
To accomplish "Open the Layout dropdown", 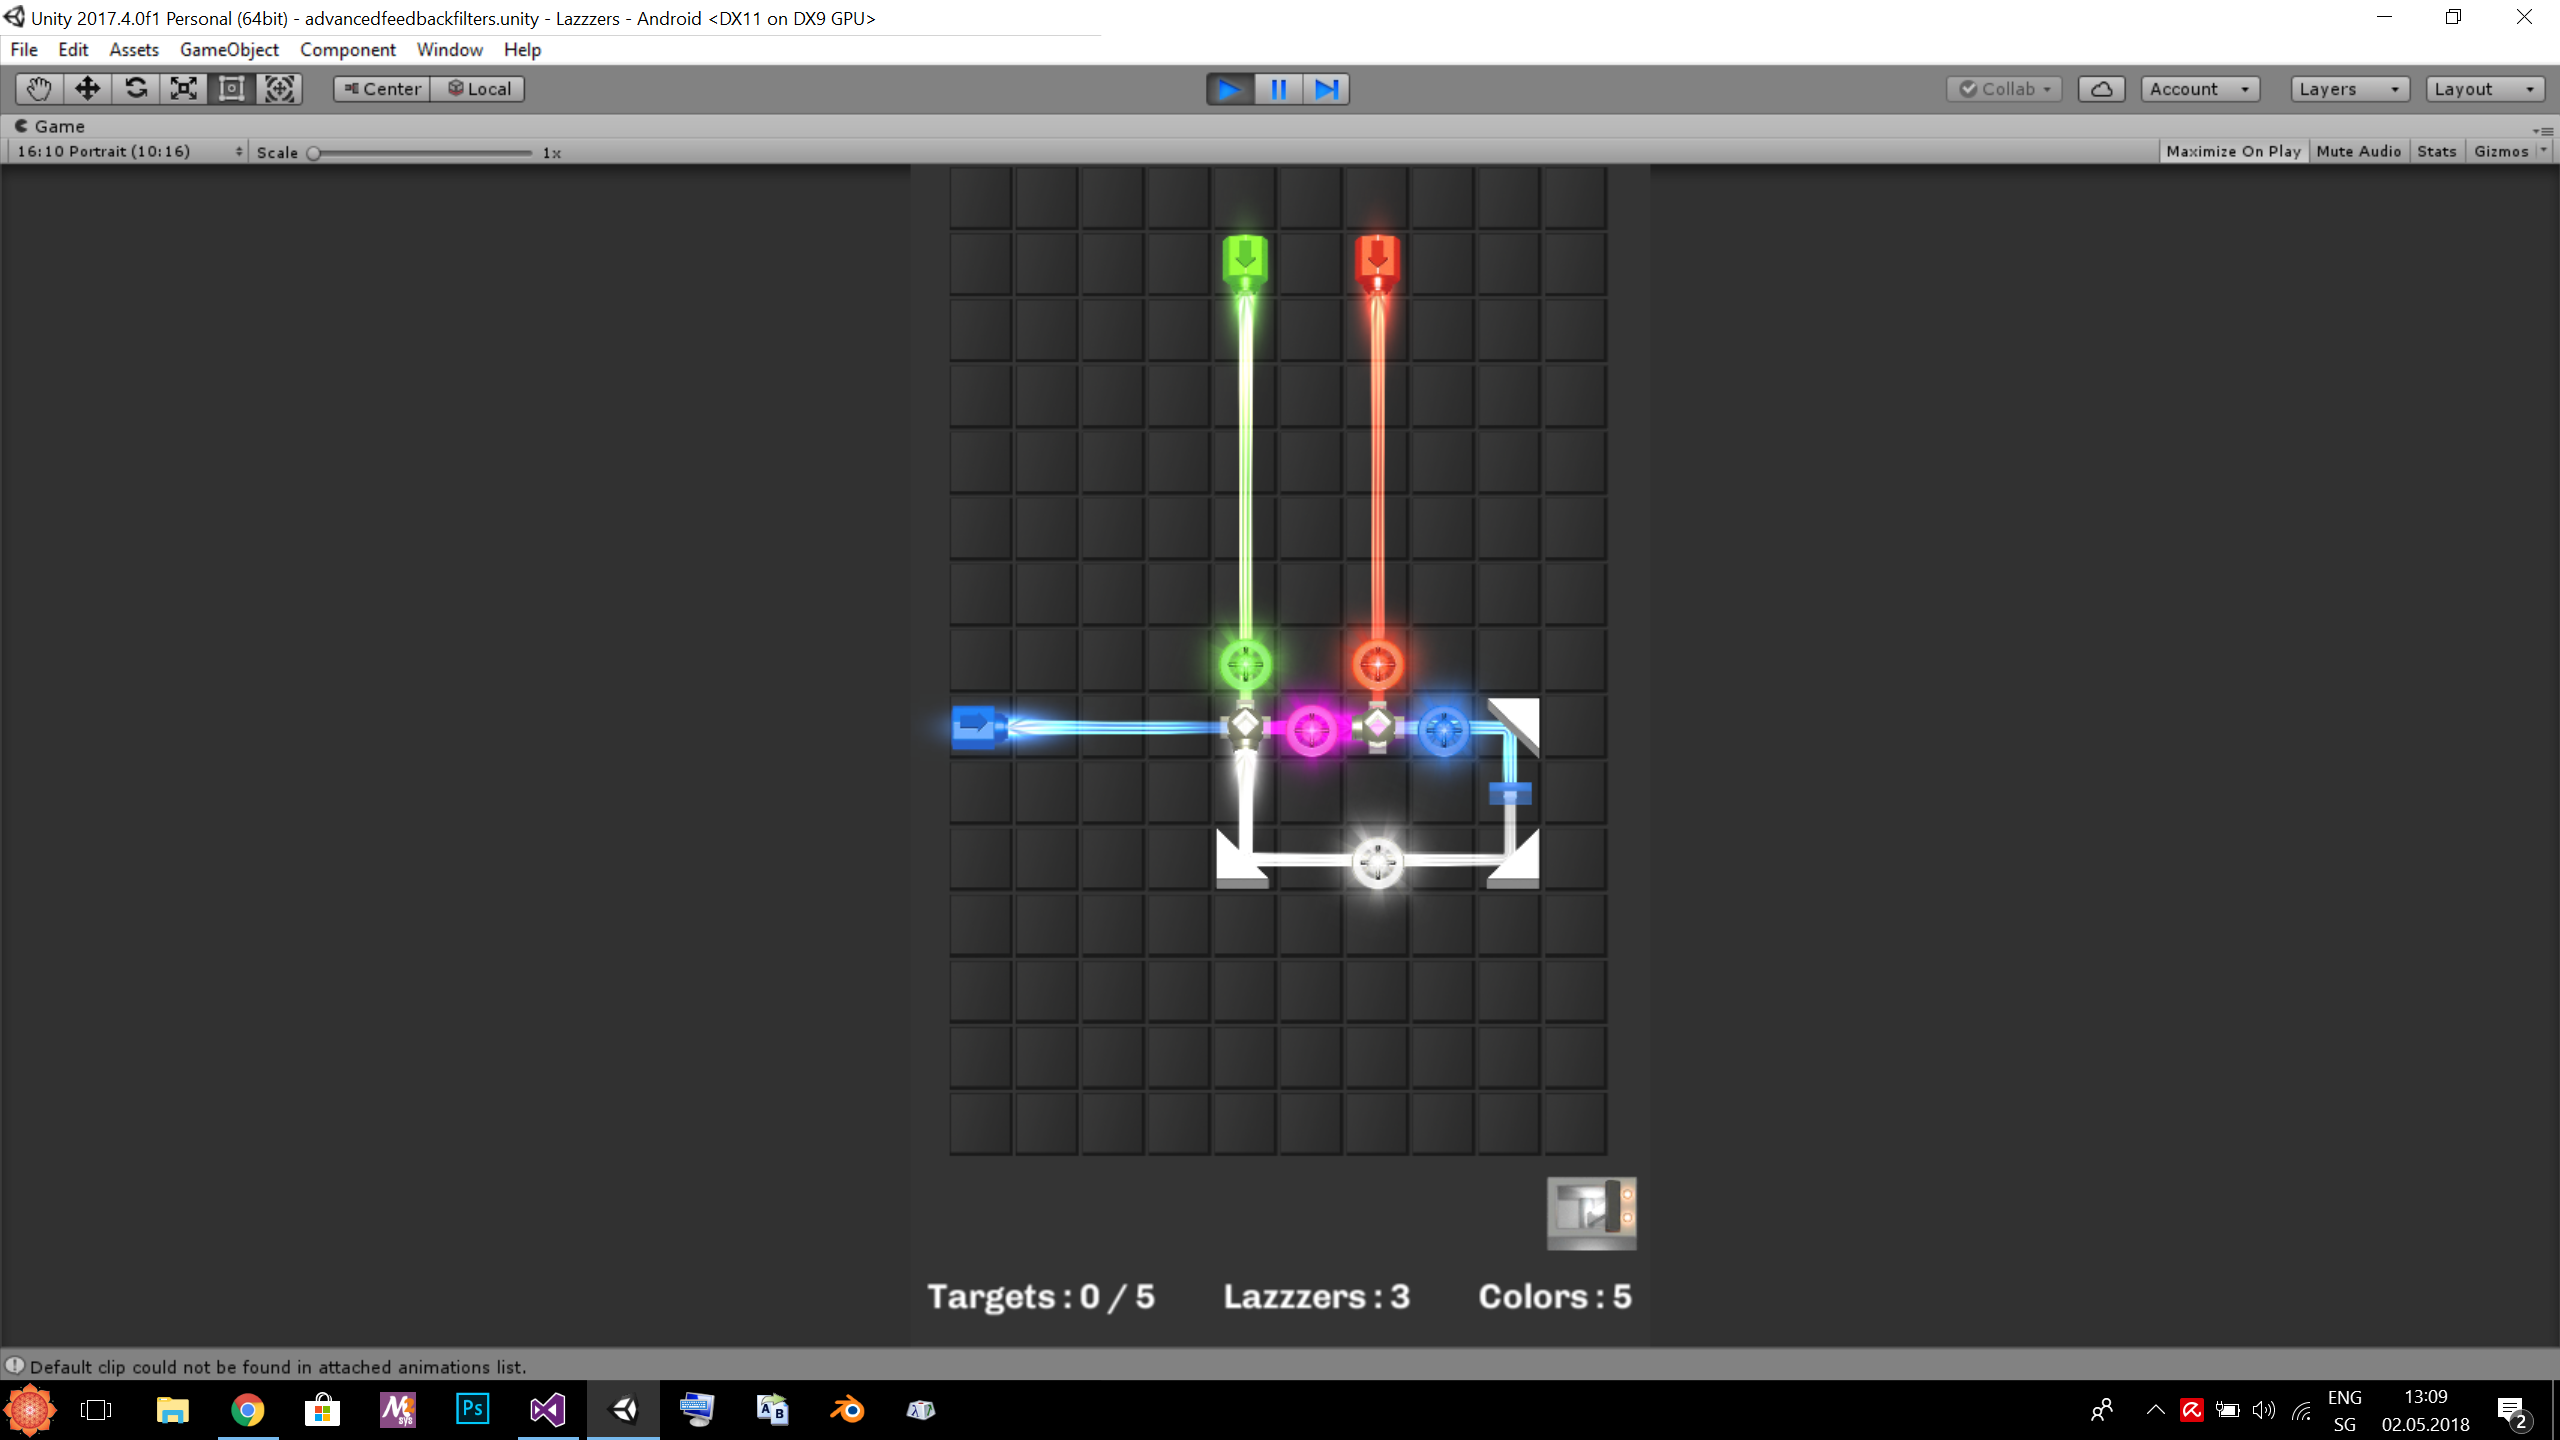I will (2484, 89).
